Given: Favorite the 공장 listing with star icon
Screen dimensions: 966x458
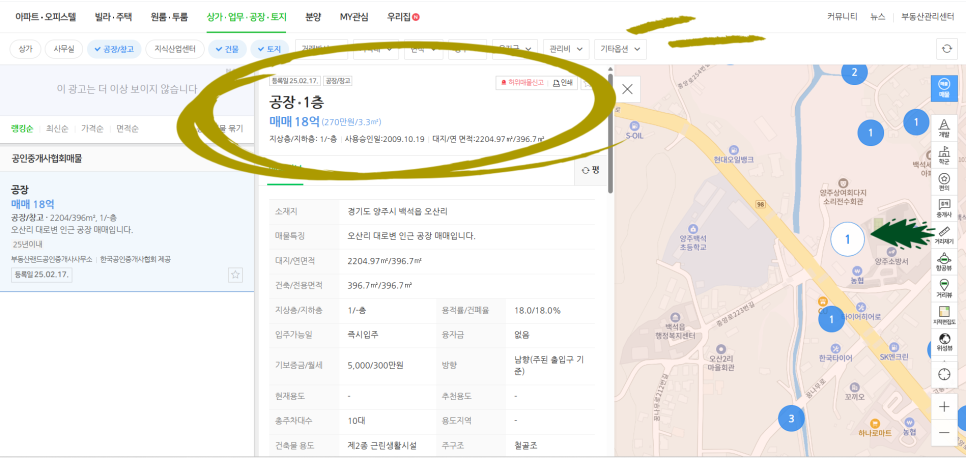Looking at the screenshot, I should [x=235, y=275].
